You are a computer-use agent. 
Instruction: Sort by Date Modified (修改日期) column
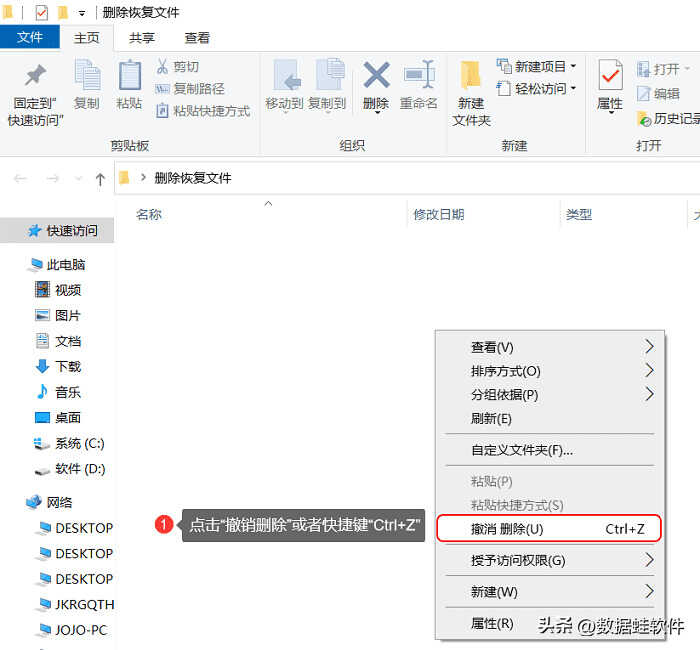439,215
